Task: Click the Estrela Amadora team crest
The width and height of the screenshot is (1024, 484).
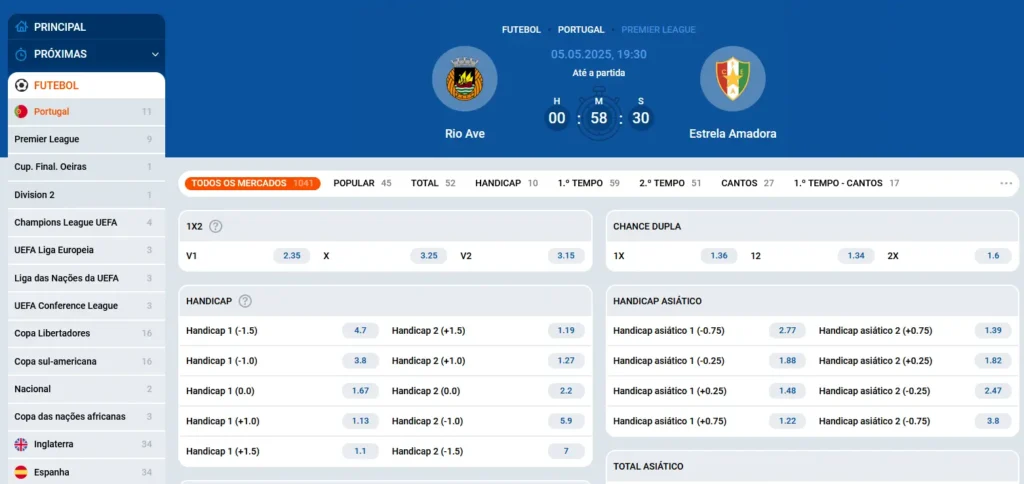Action: pyautogui.click(x=733, y=78)
